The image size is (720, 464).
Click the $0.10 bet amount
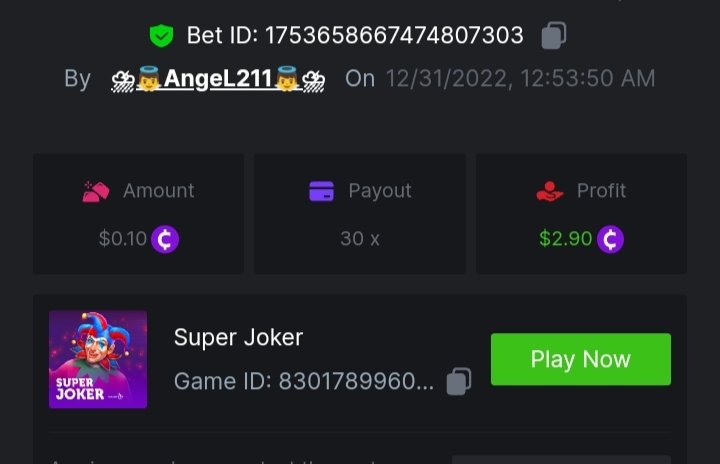pyautogui.click(x=122, y=239)
